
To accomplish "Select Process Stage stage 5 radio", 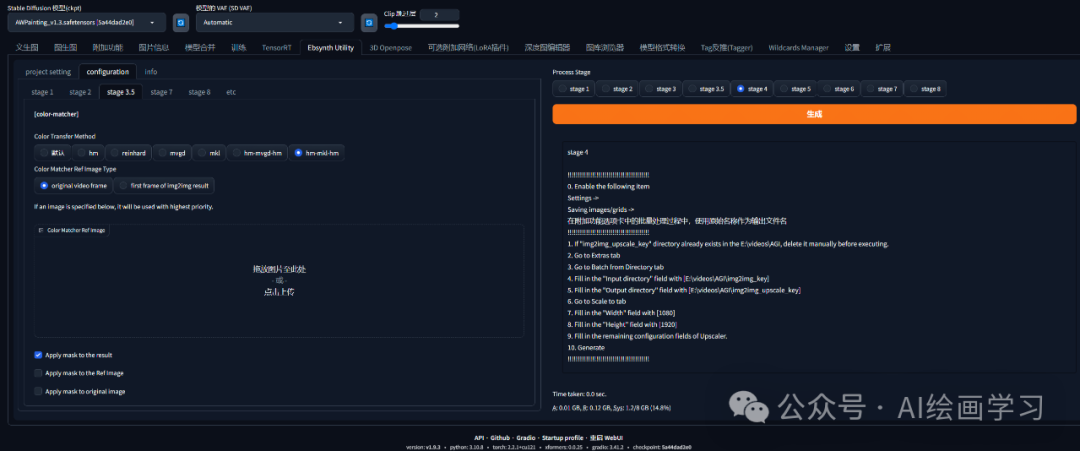I will tap(795, 89).
